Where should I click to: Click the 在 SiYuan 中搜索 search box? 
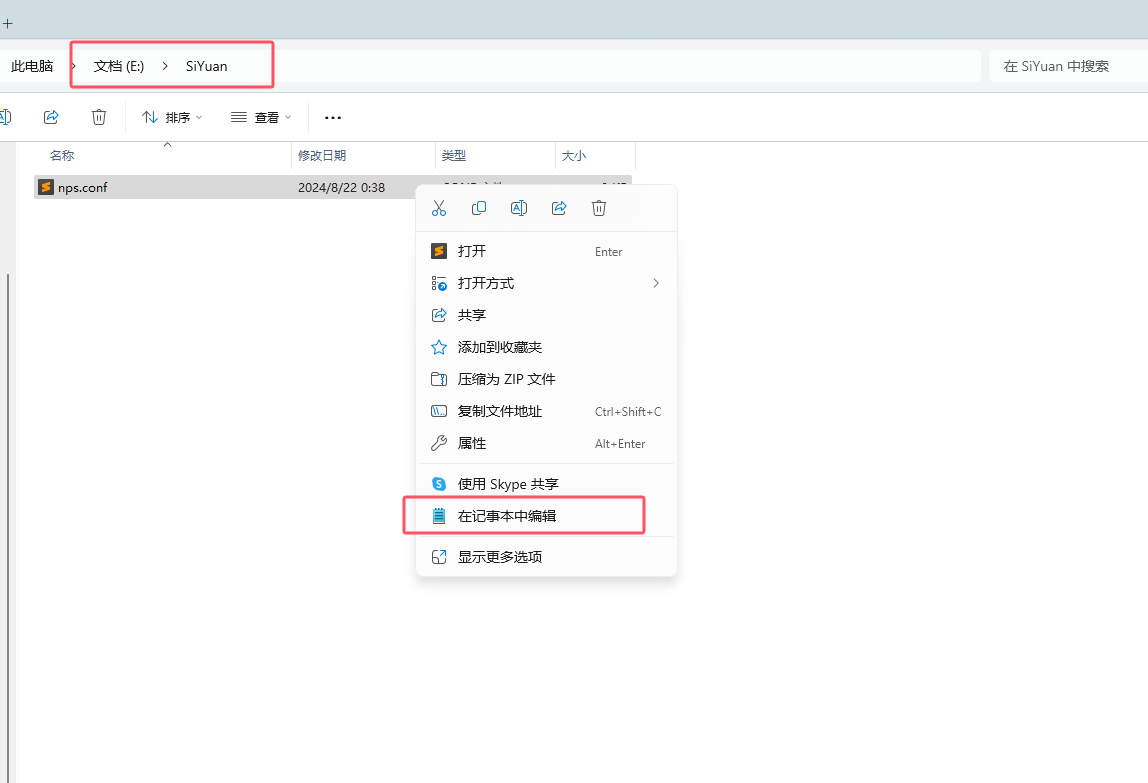[1065, 66]
